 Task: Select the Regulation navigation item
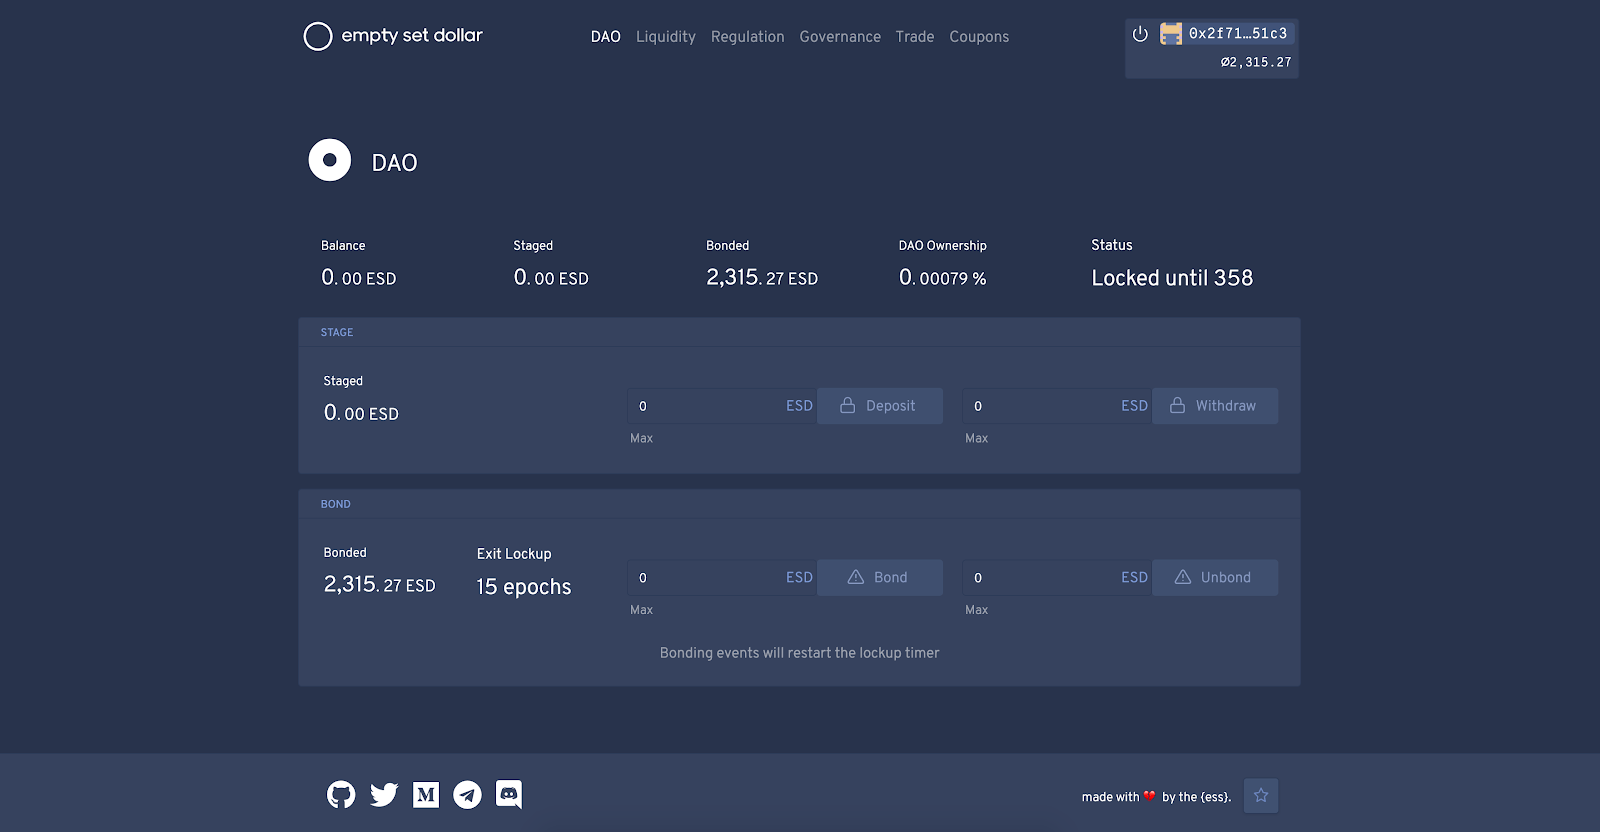(748, 37)
